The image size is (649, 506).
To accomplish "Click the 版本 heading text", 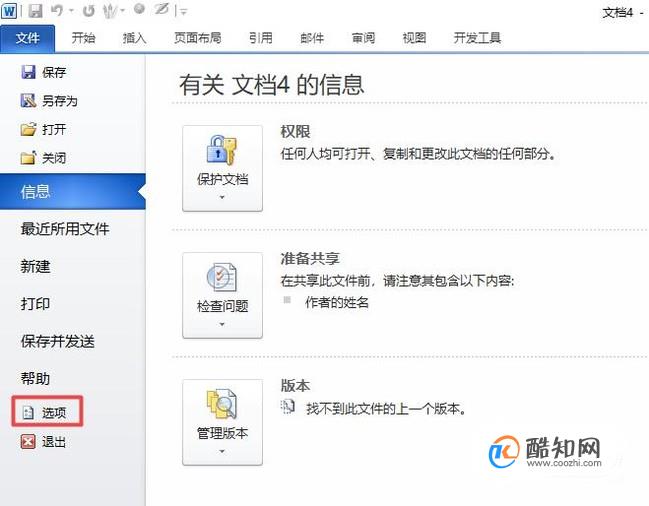I will (295, 386).
